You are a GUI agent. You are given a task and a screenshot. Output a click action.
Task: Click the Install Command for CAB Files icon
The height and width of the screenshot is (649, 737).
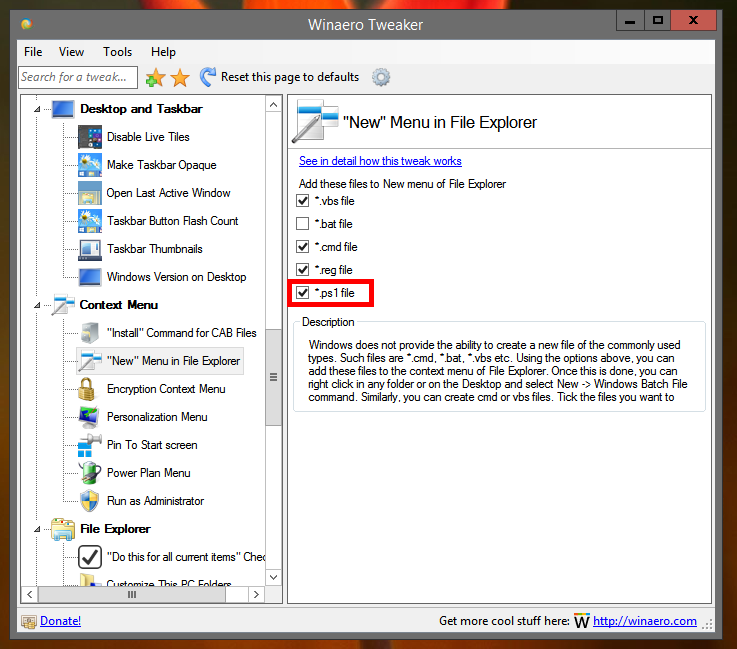(90, 333)
